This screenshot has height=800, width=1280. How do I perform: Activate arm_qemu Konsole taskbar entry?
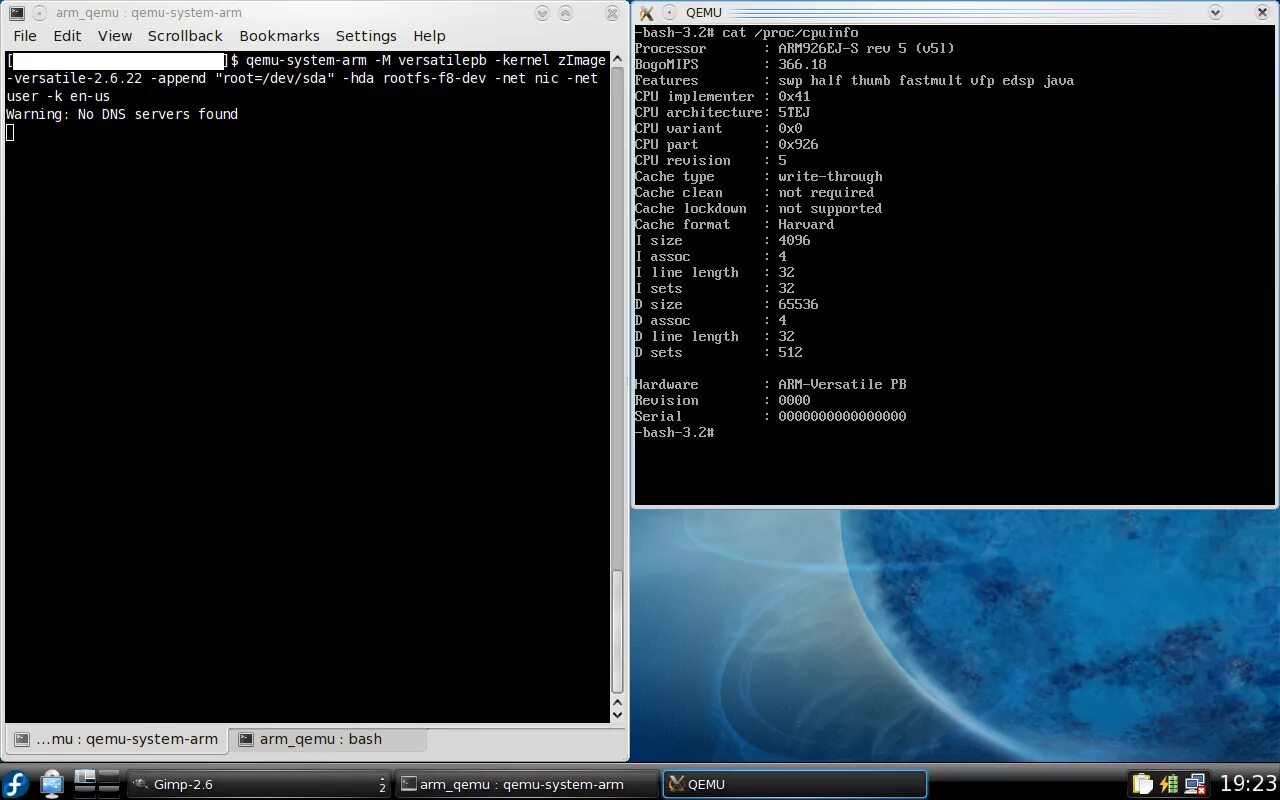pyautogui.click(x=527, y=784)
